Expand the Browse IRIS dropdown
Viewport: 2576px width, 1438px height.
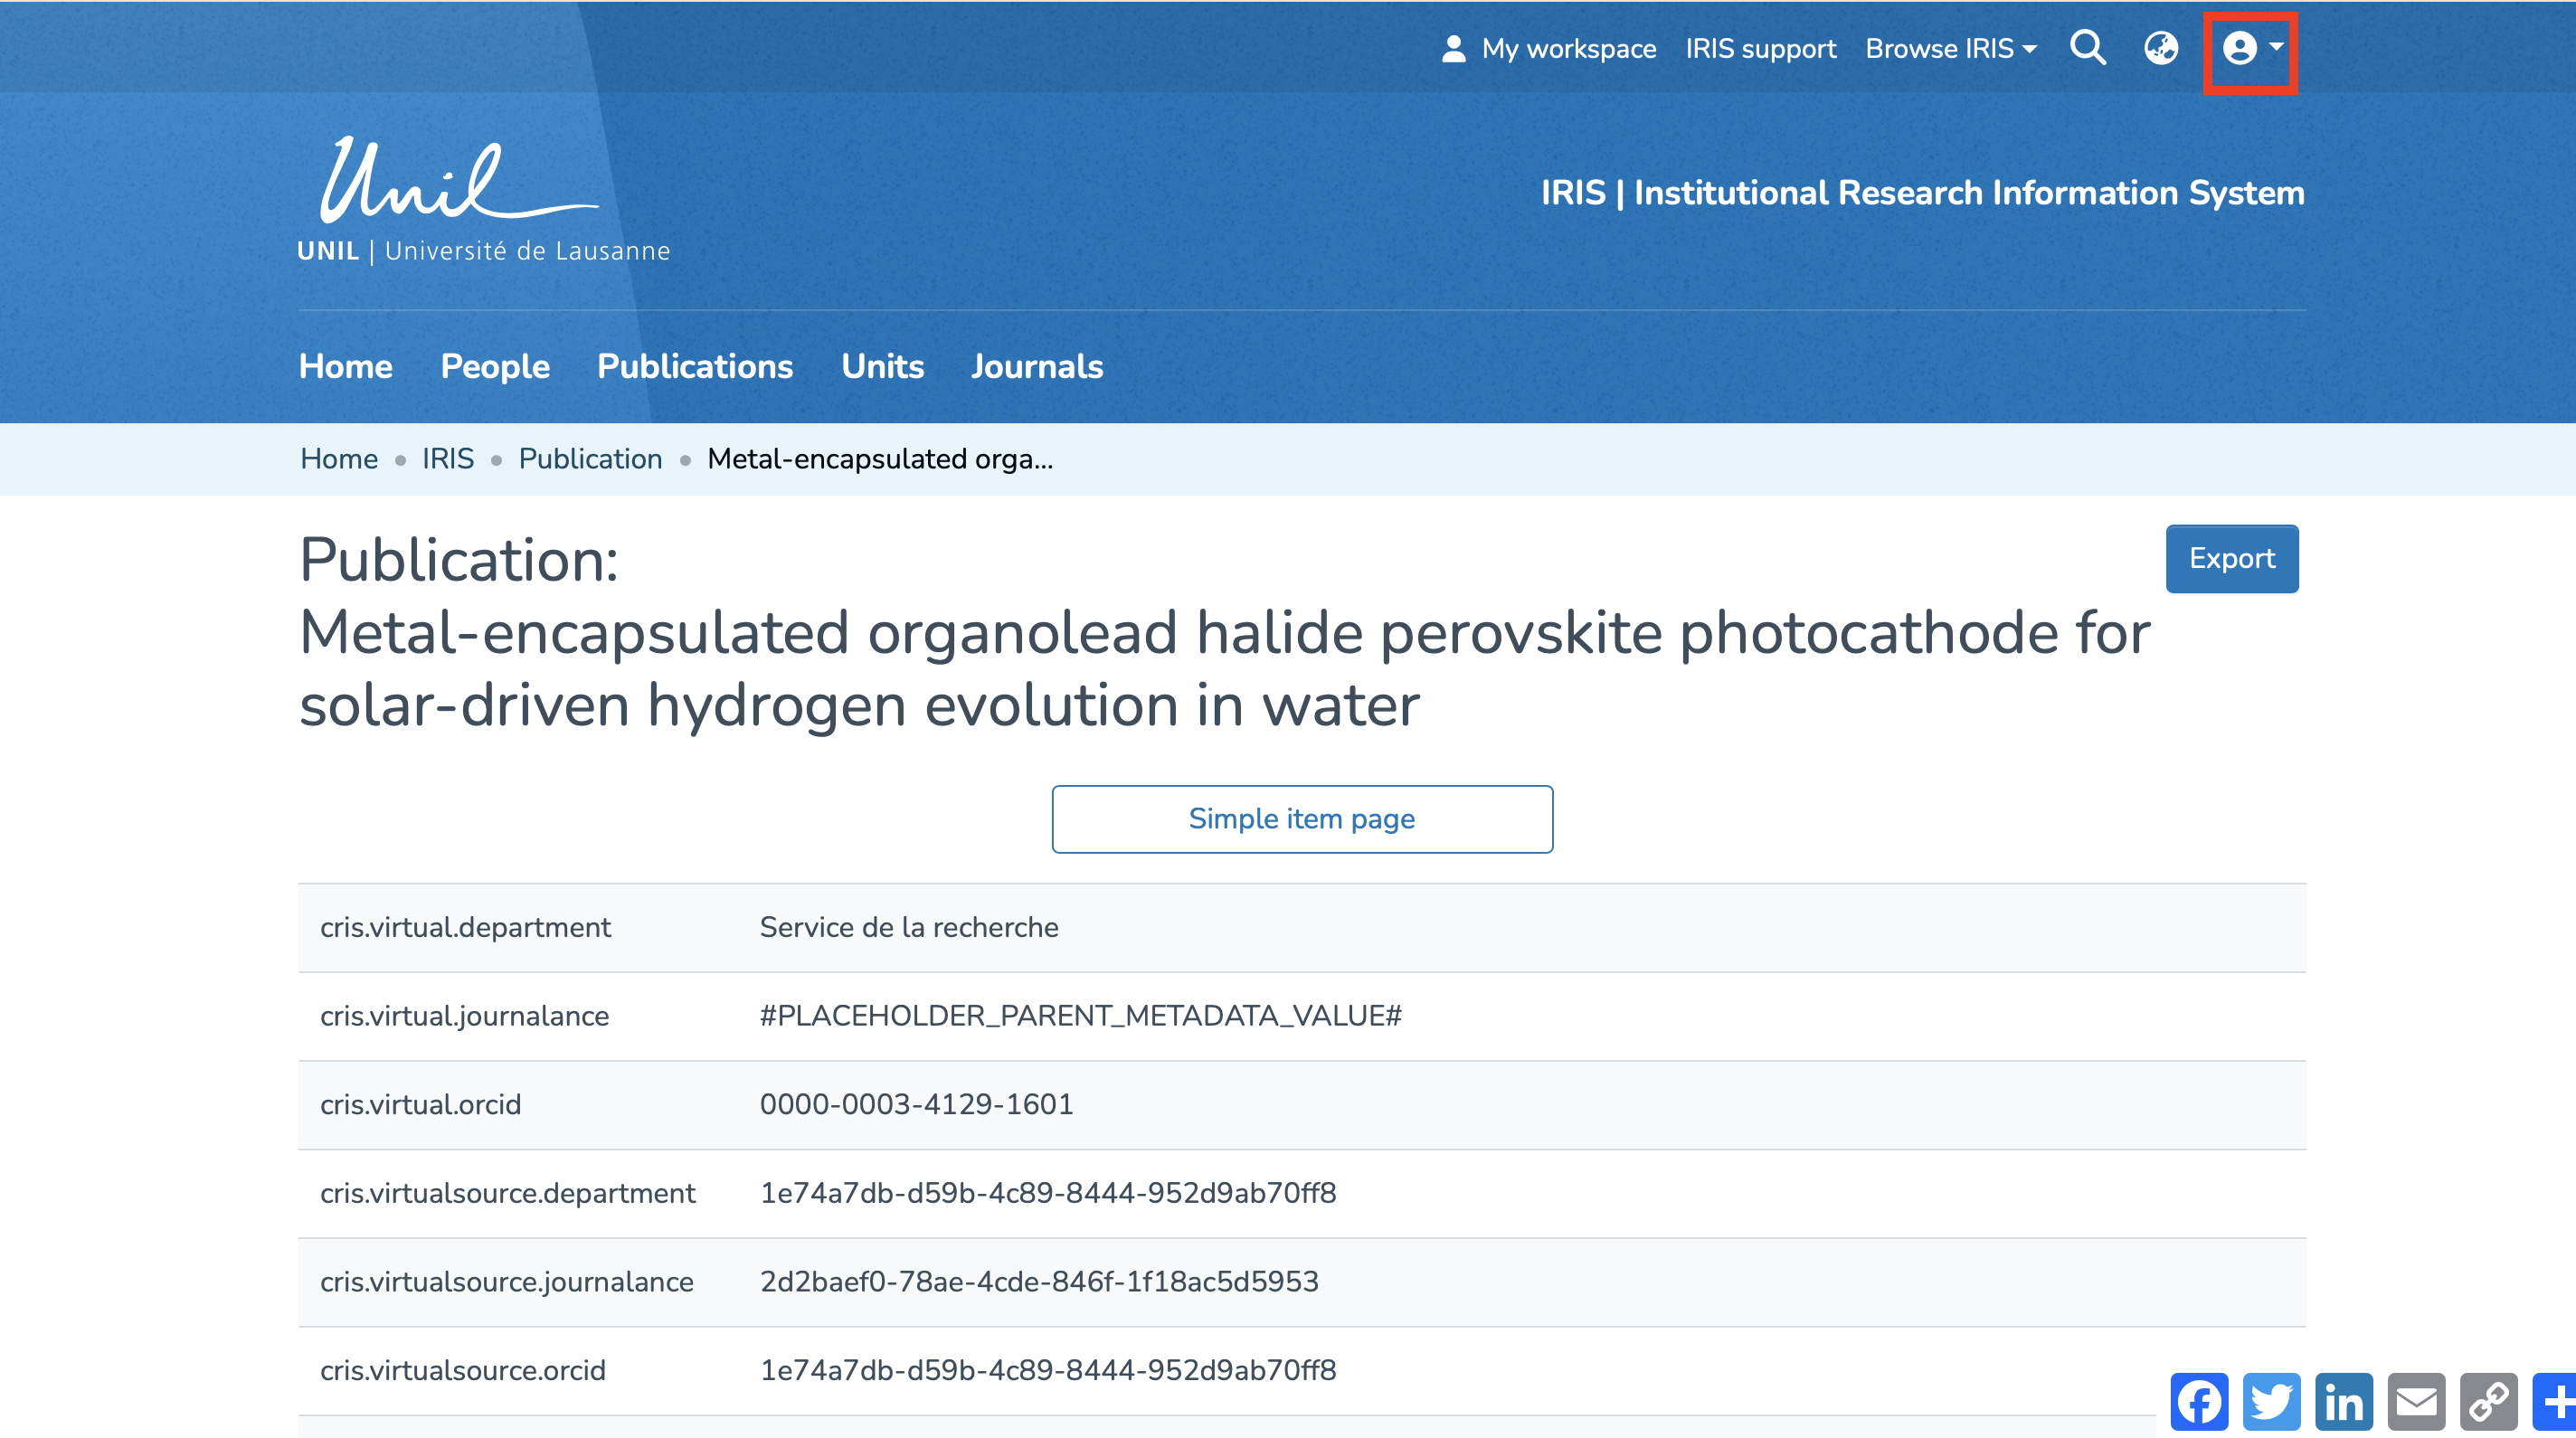point(1950,49)
